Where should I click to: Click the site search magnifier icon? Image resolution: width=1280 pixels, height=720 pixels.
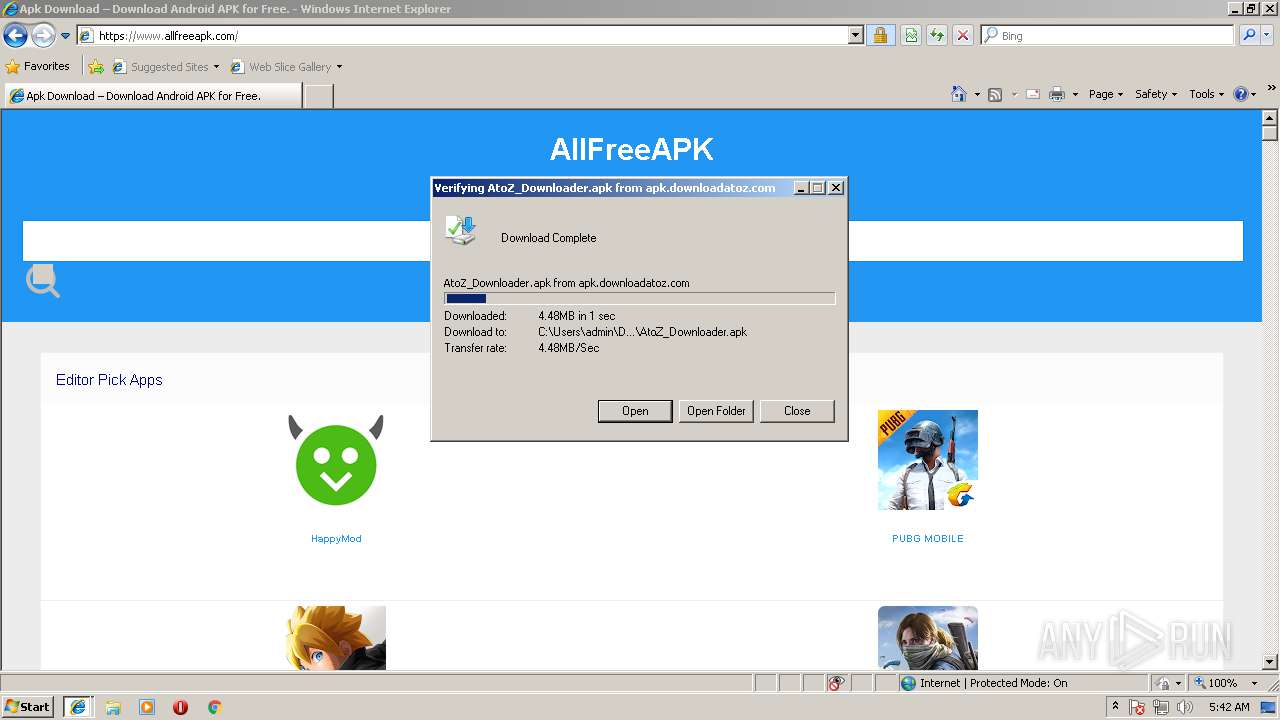(43, 281)
